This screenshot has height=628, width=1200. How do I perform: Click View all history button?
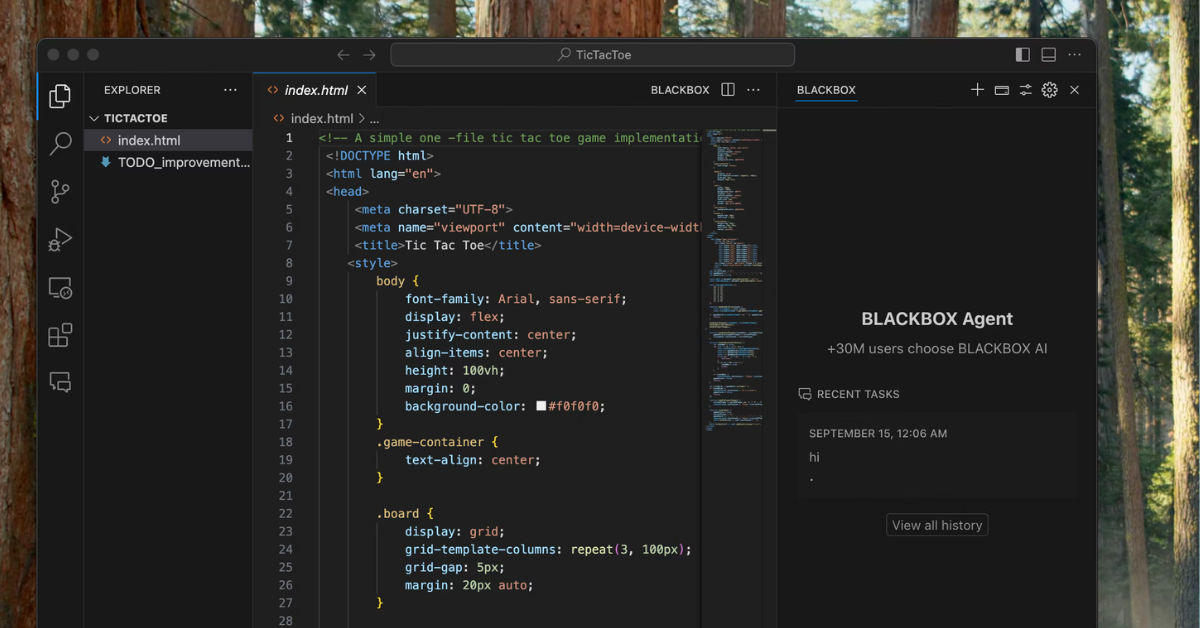click(937, 525)
